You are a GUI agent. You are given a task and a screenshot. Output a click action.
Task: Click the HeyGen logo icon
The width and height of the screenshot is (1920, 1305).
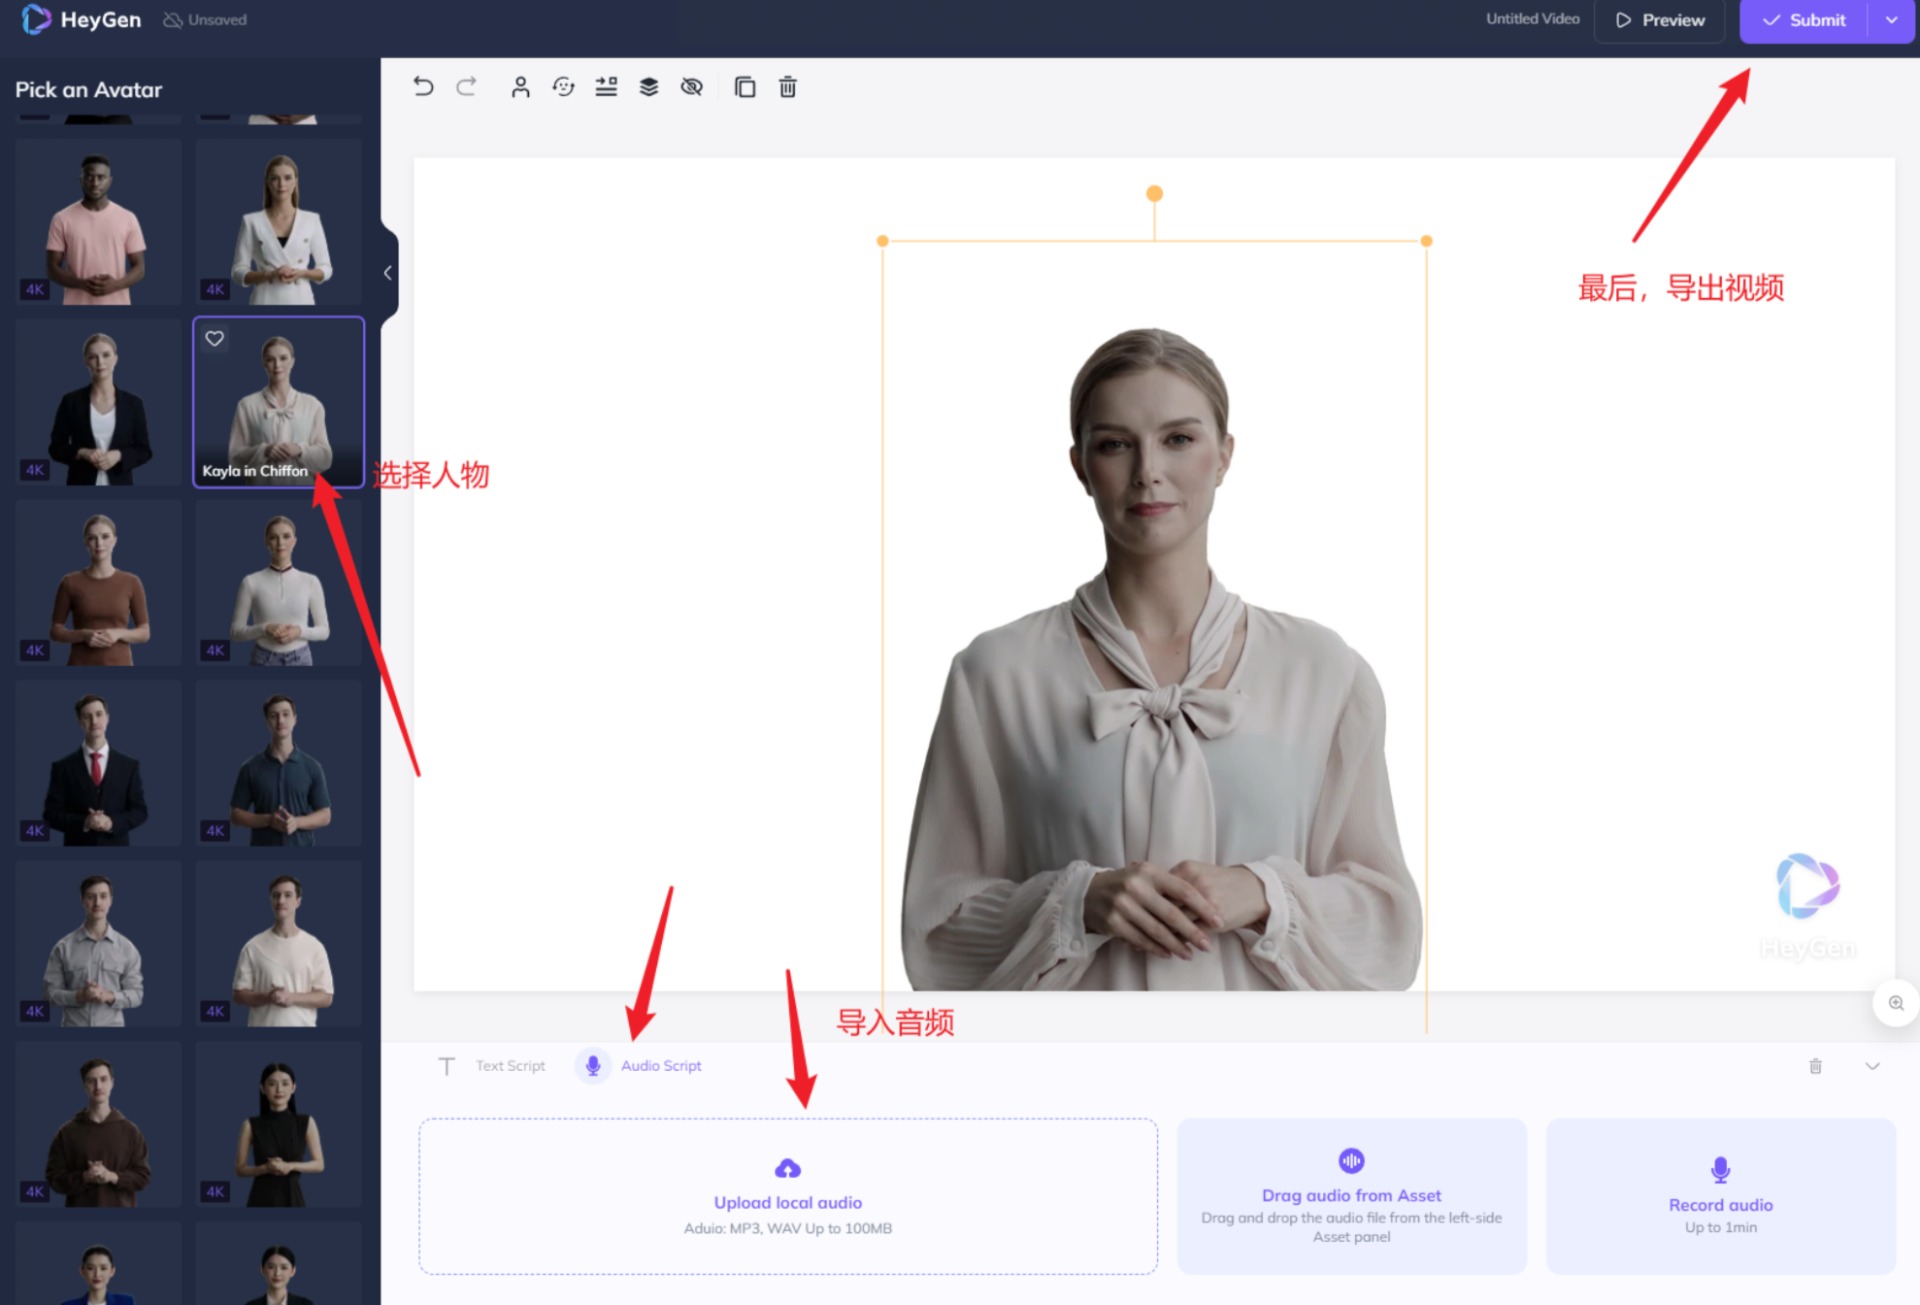pos(36,19)
